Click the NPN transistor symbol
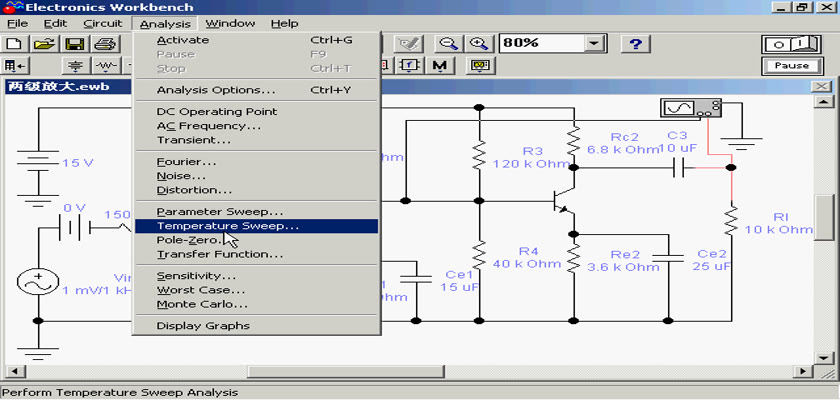Screen dimensions: 840x400 pyautogui.click(x=565, y=201)
